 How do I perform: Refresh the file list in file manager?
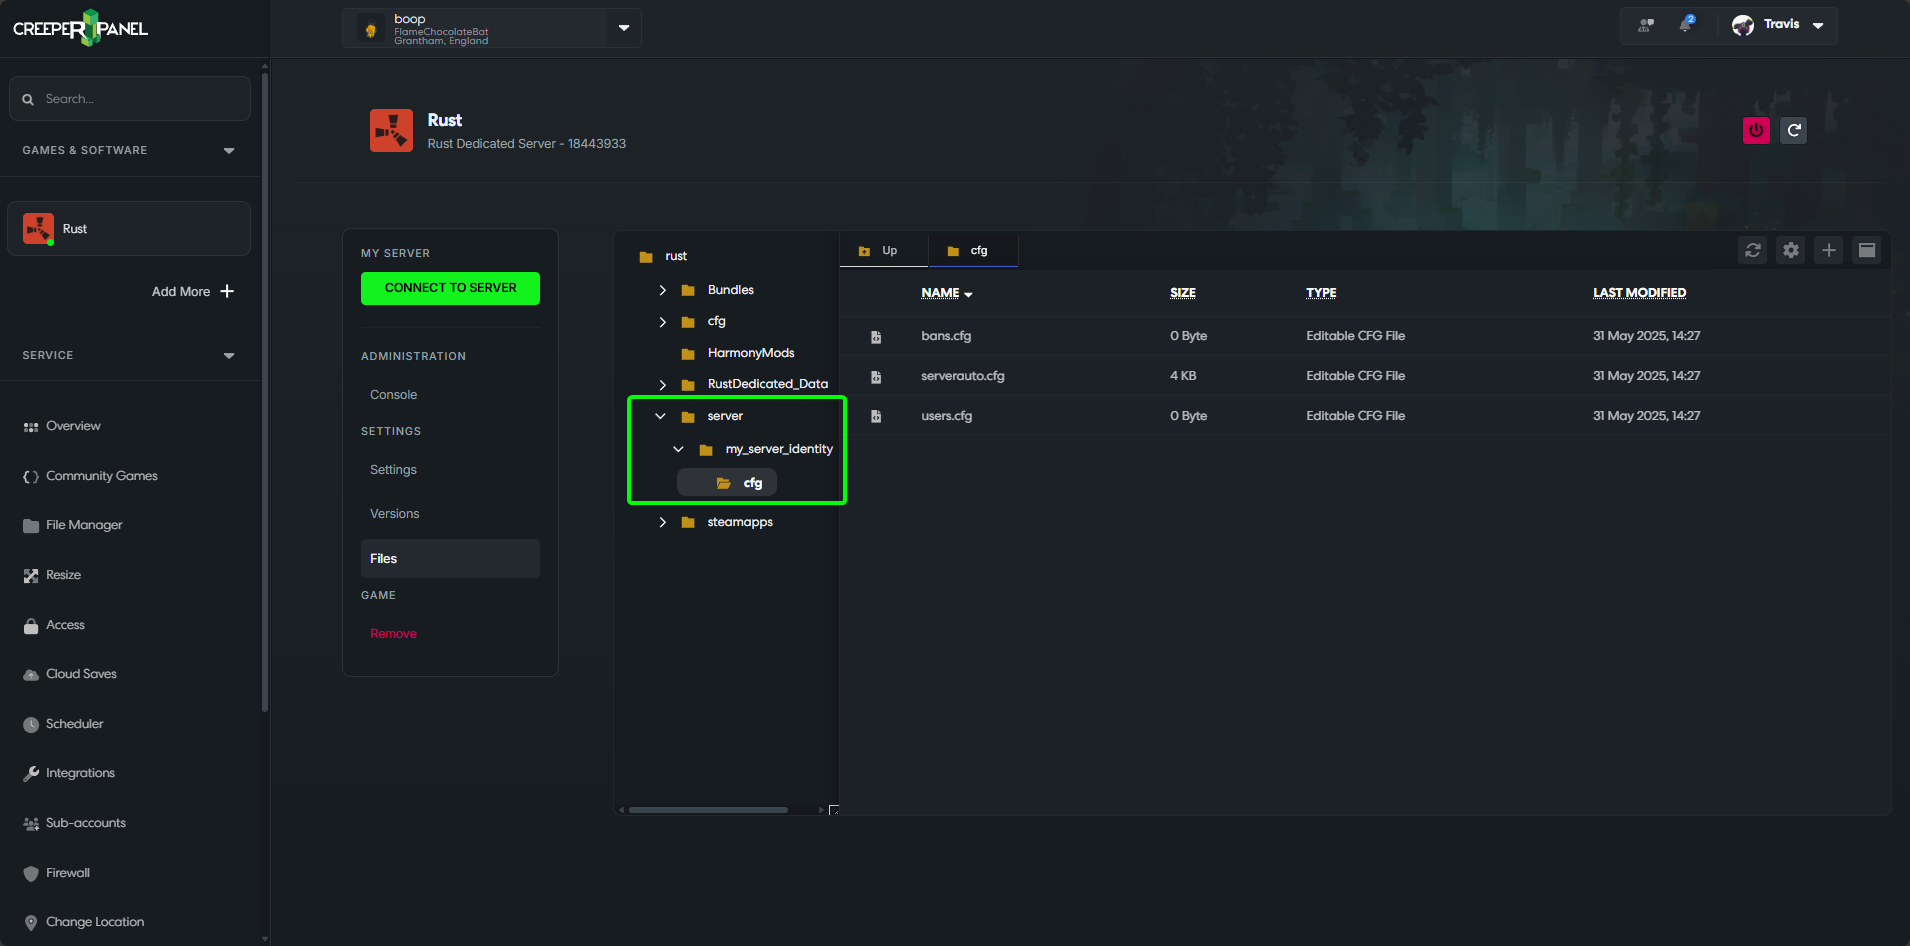point(1753,250)
